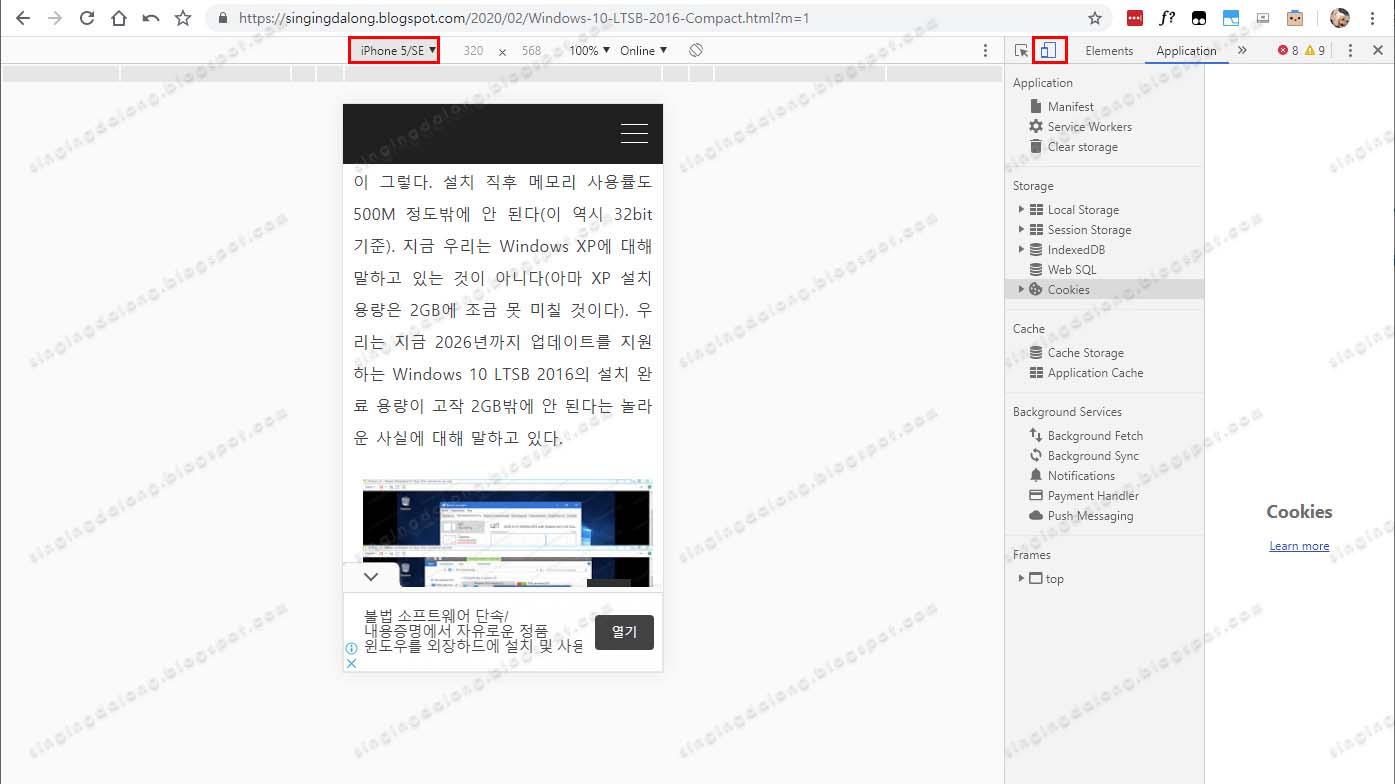
Task: Click the undo arrow icon in the browser toolbar
Action: (151, 18)
